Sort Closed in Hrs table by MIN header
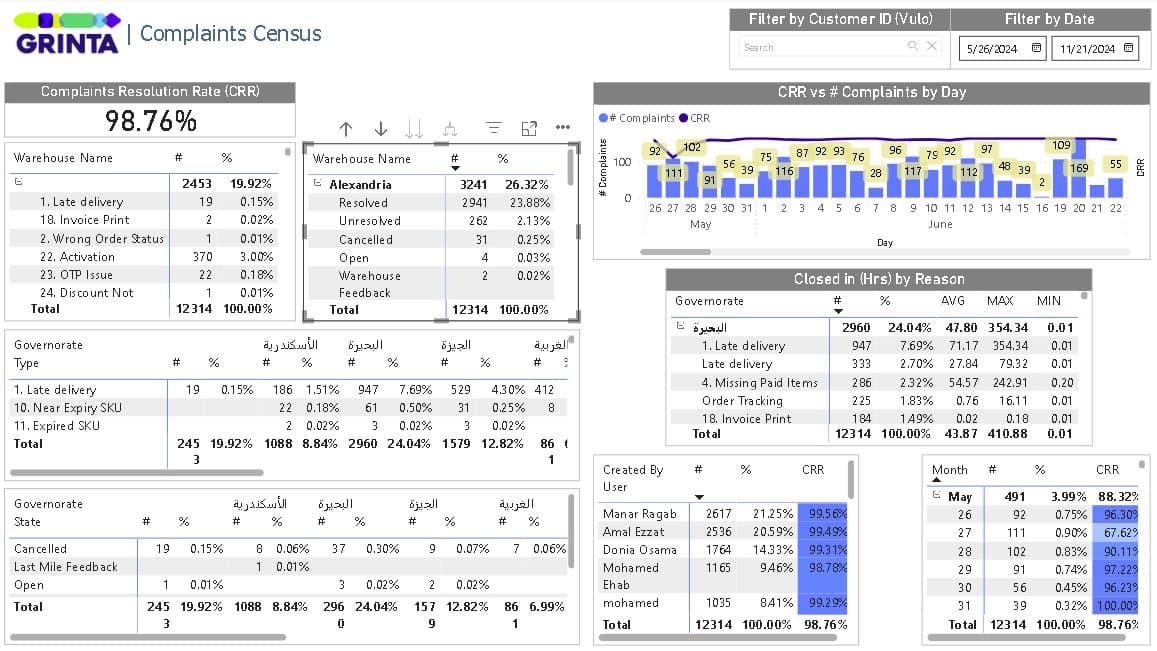The image size is (1157, 651). tap(1049, 301)
